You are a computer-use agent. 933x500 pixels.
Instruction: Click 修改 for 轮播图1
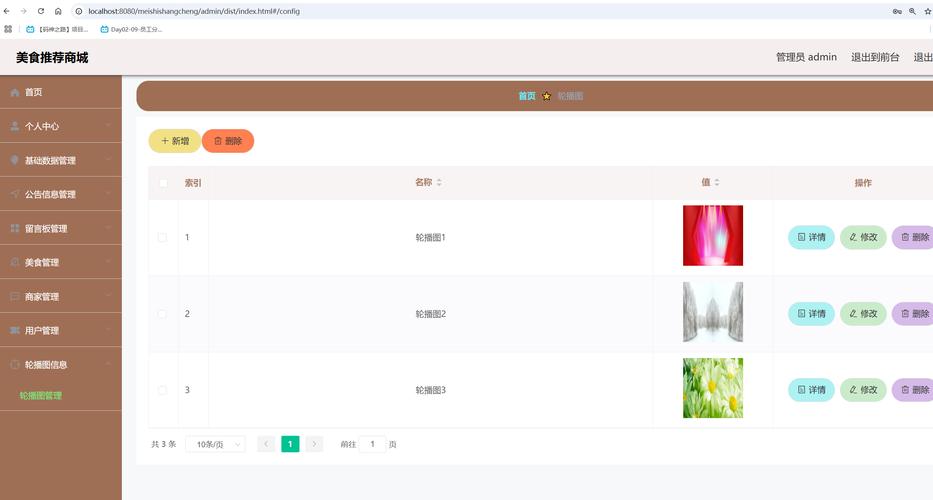click(863, 237)
